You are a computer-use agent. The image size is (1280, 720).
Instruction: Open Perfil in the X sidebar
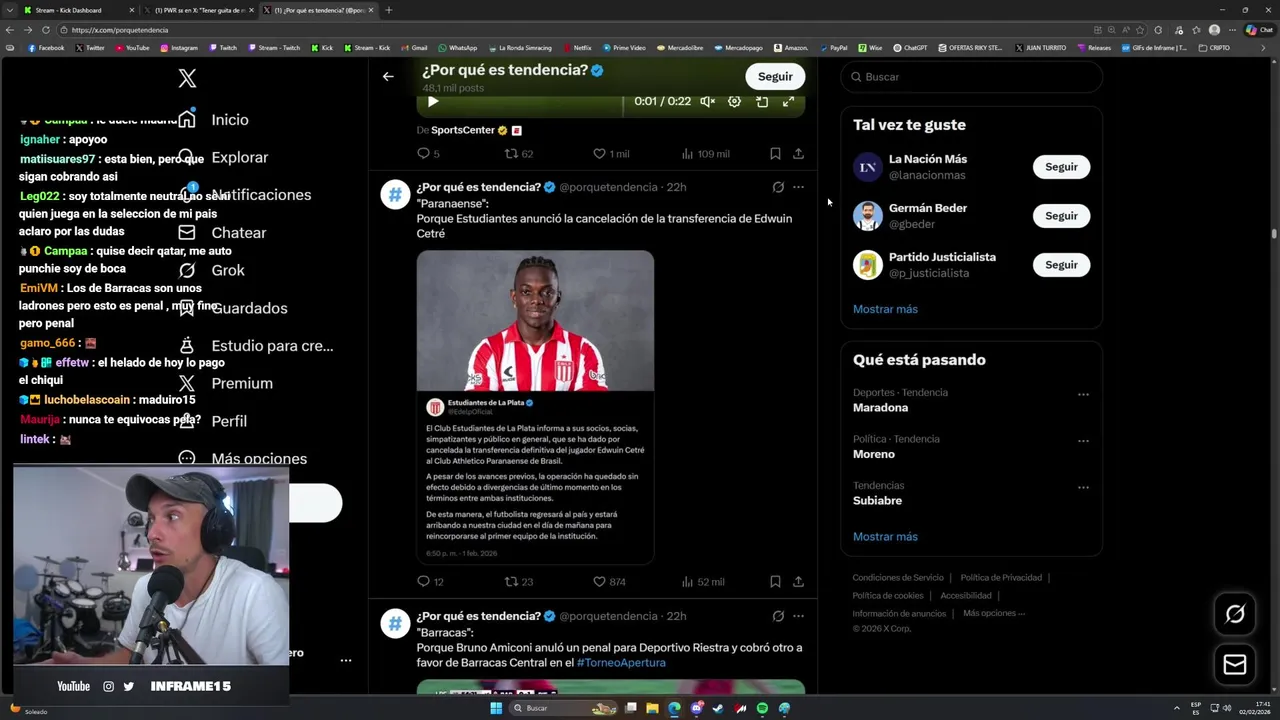point(212,421)
